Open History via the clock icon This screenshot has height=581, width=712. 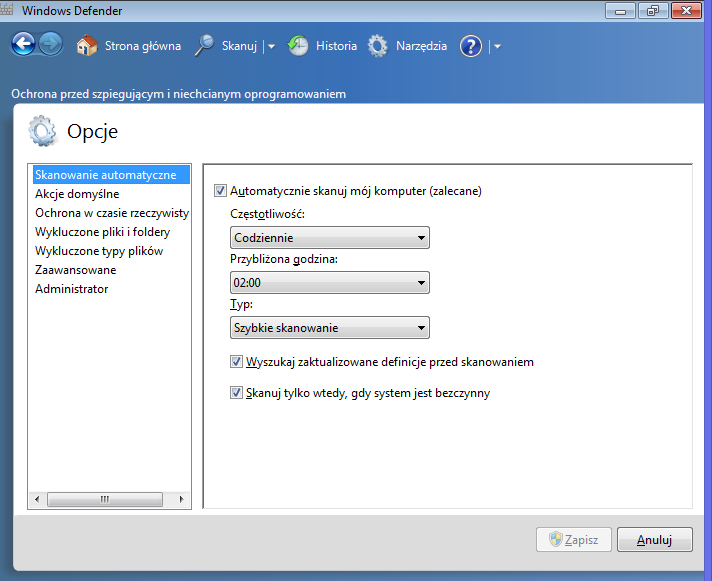coord(297,46)
